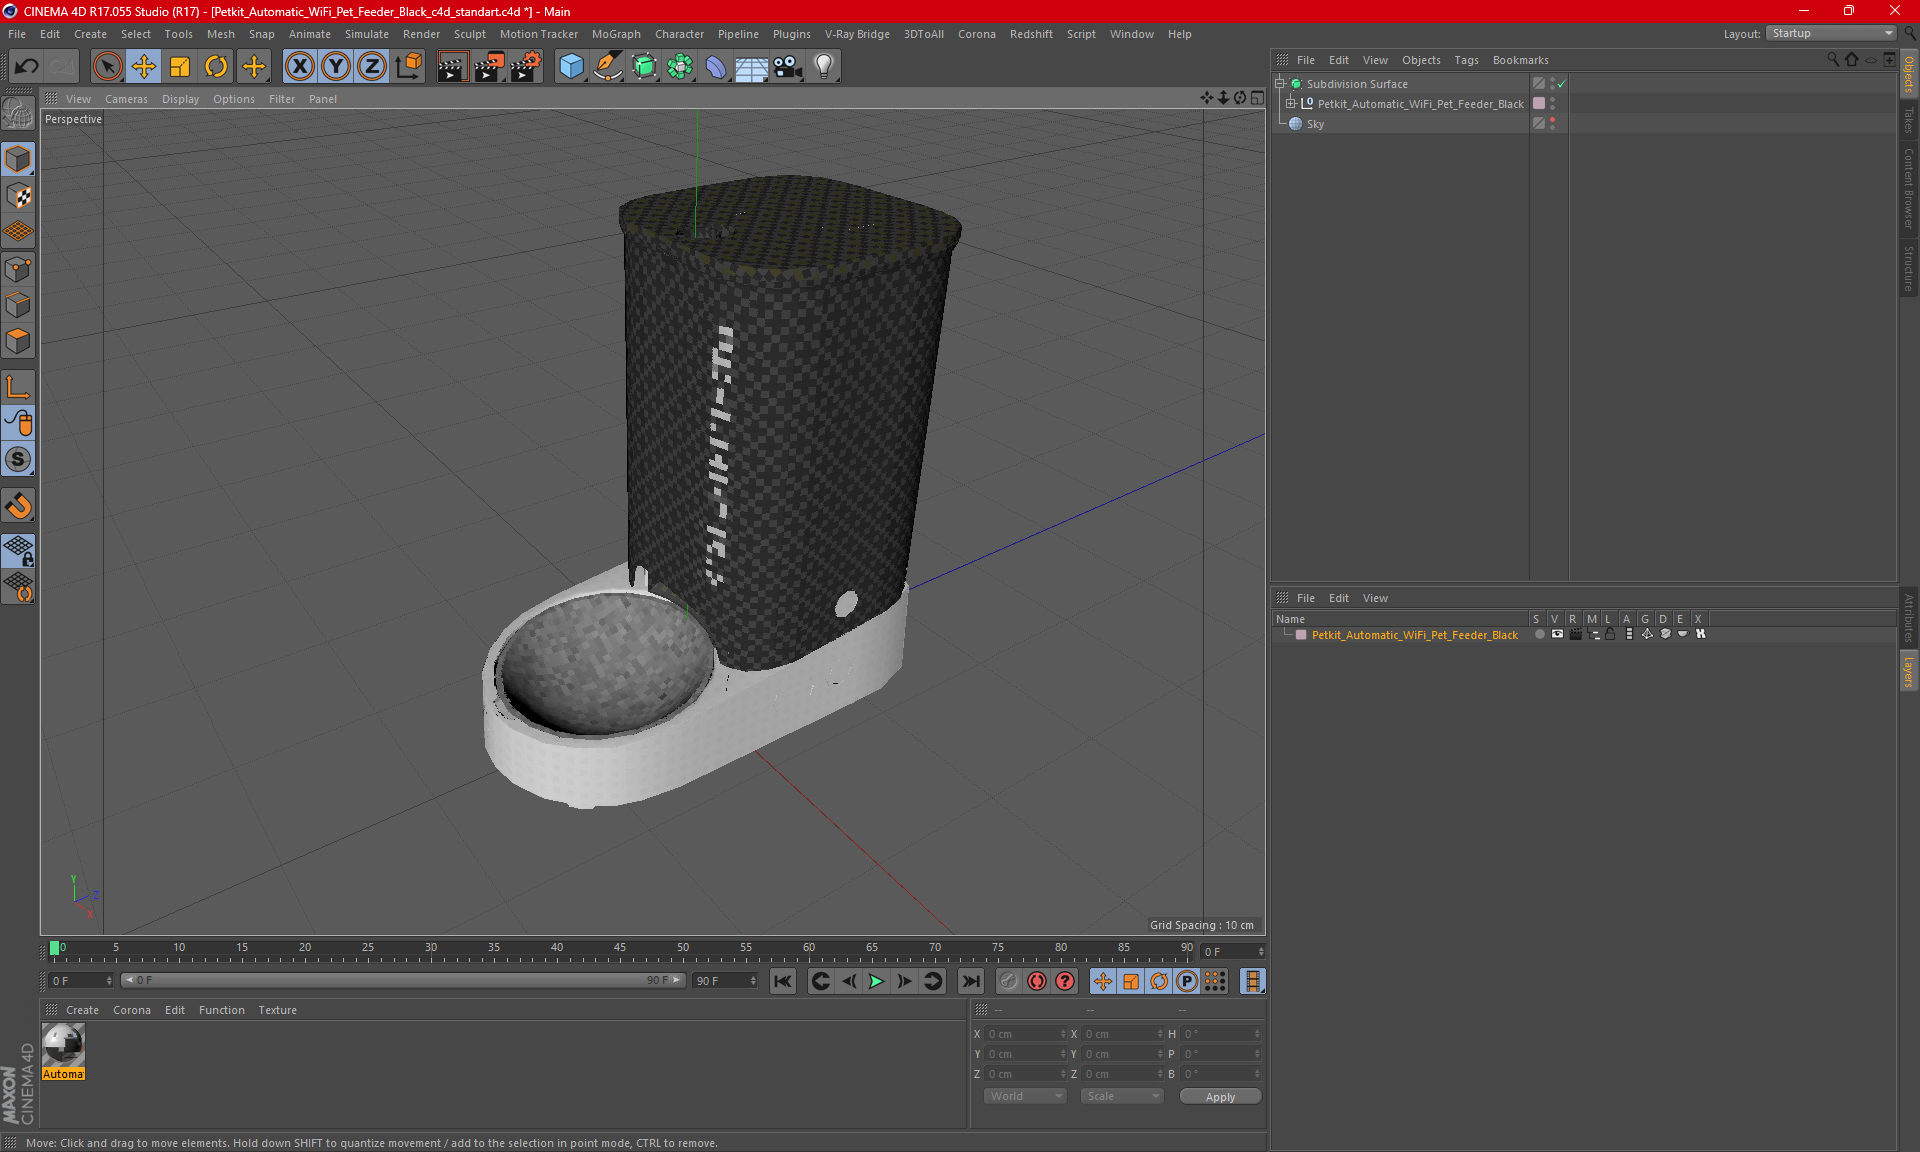Open the MoGraph menu
This screenshot has height=1152, width=1920.
click(616, 34)
